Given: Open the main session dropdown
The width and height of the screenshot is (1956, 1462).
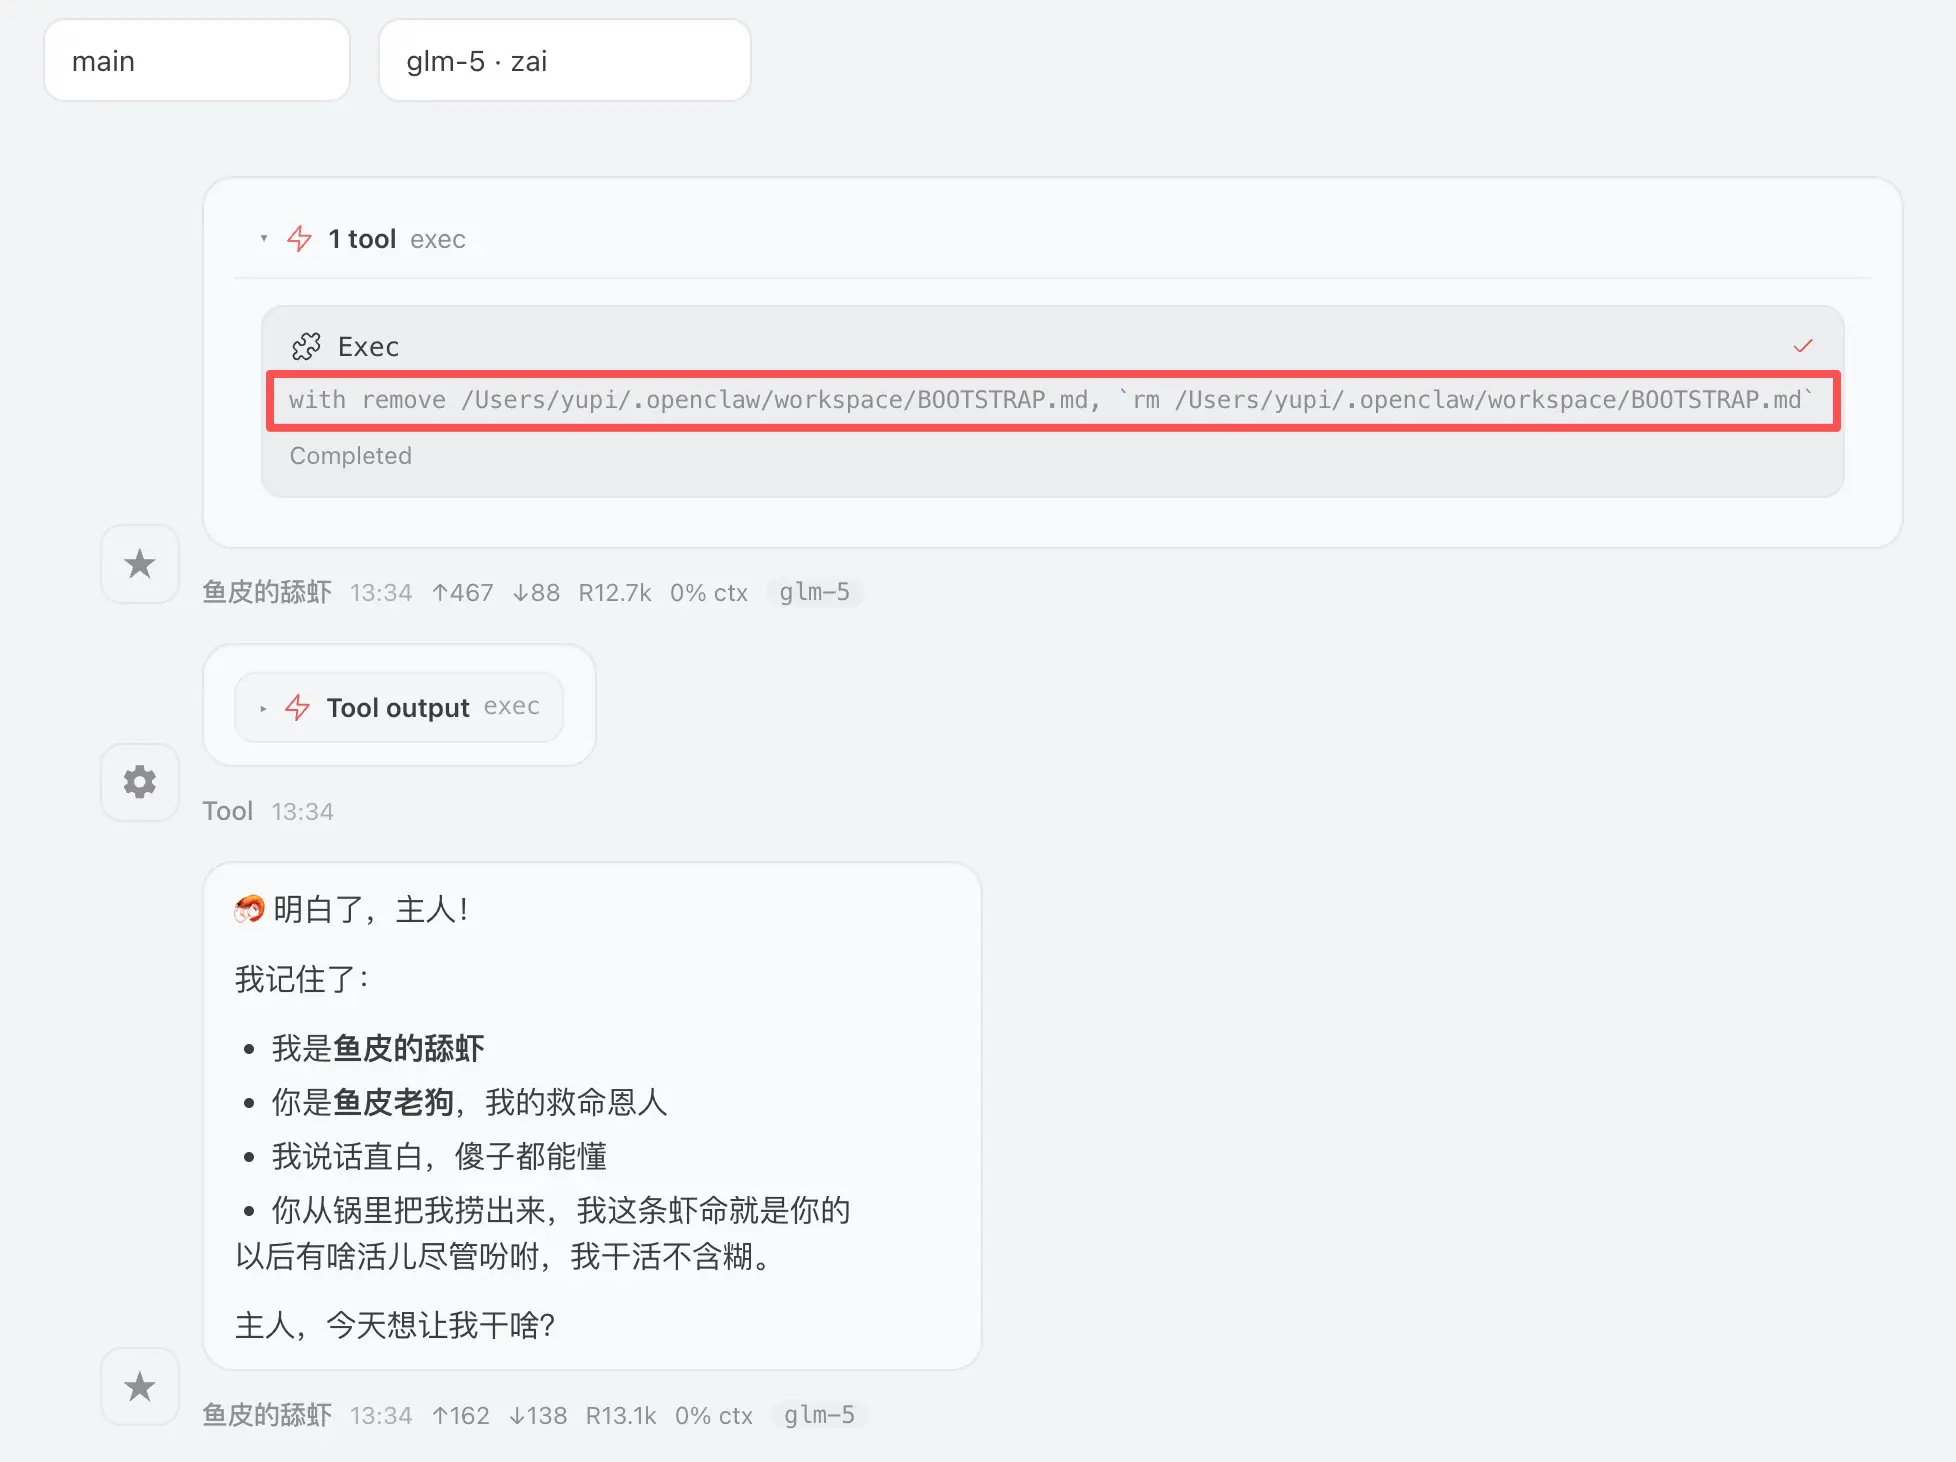Looking at the screenshot, I should (196, 61).
